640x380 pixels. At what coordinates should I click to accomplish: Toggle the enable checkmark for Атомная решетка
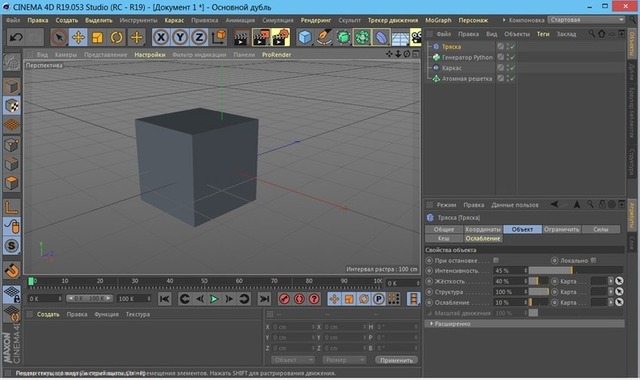click(513, 78)
